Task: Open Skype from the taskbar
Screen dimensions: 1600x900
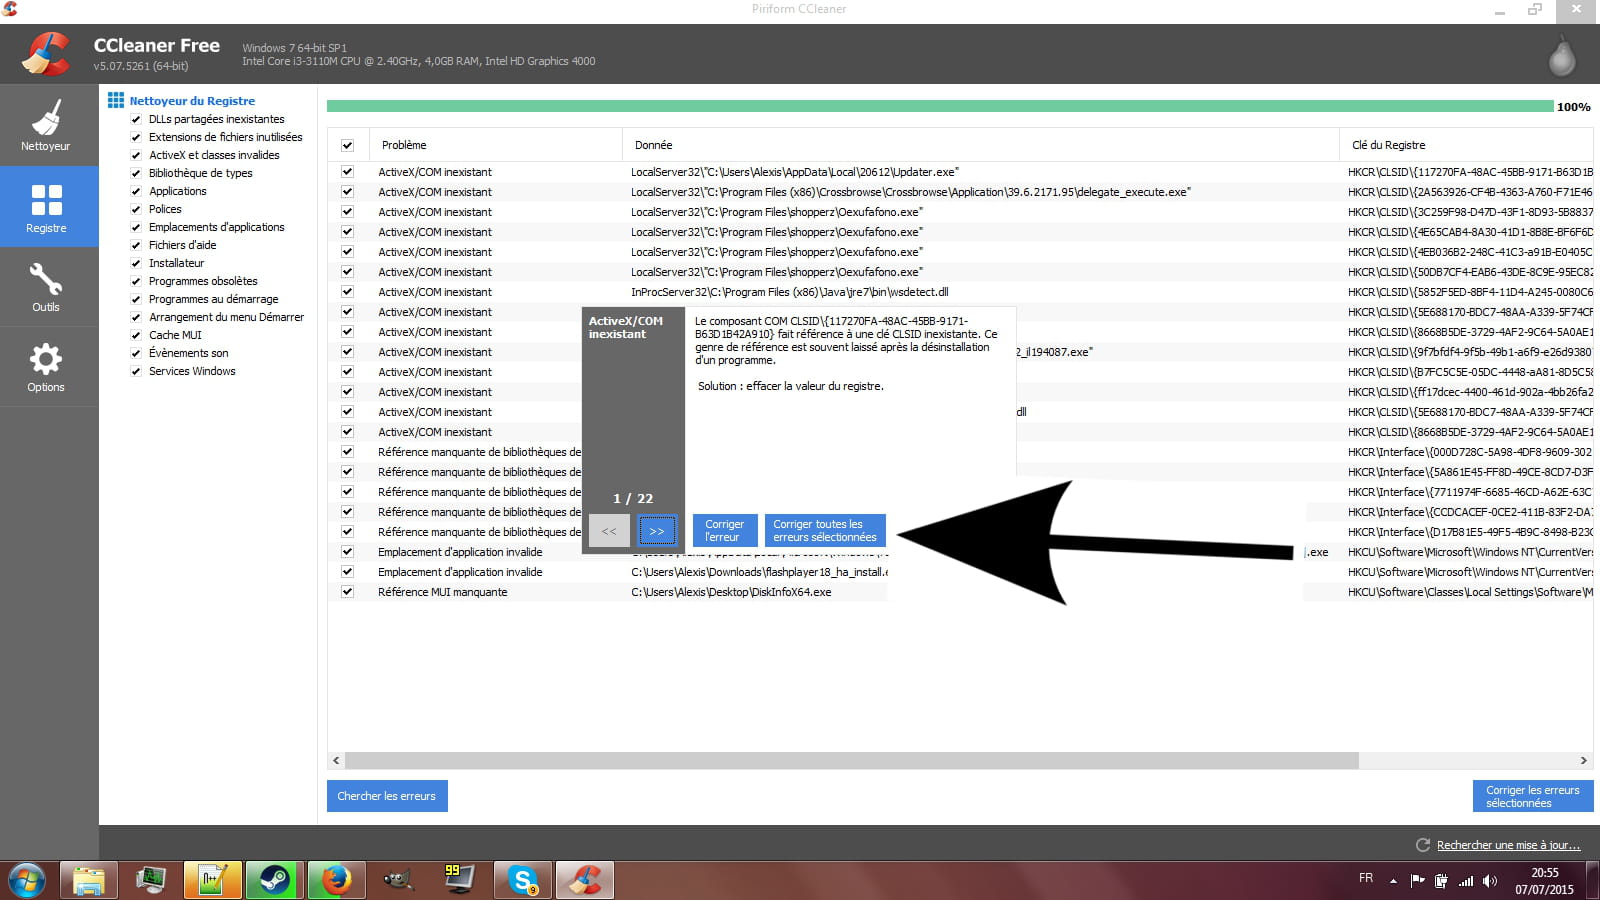Action: point(522,880)
